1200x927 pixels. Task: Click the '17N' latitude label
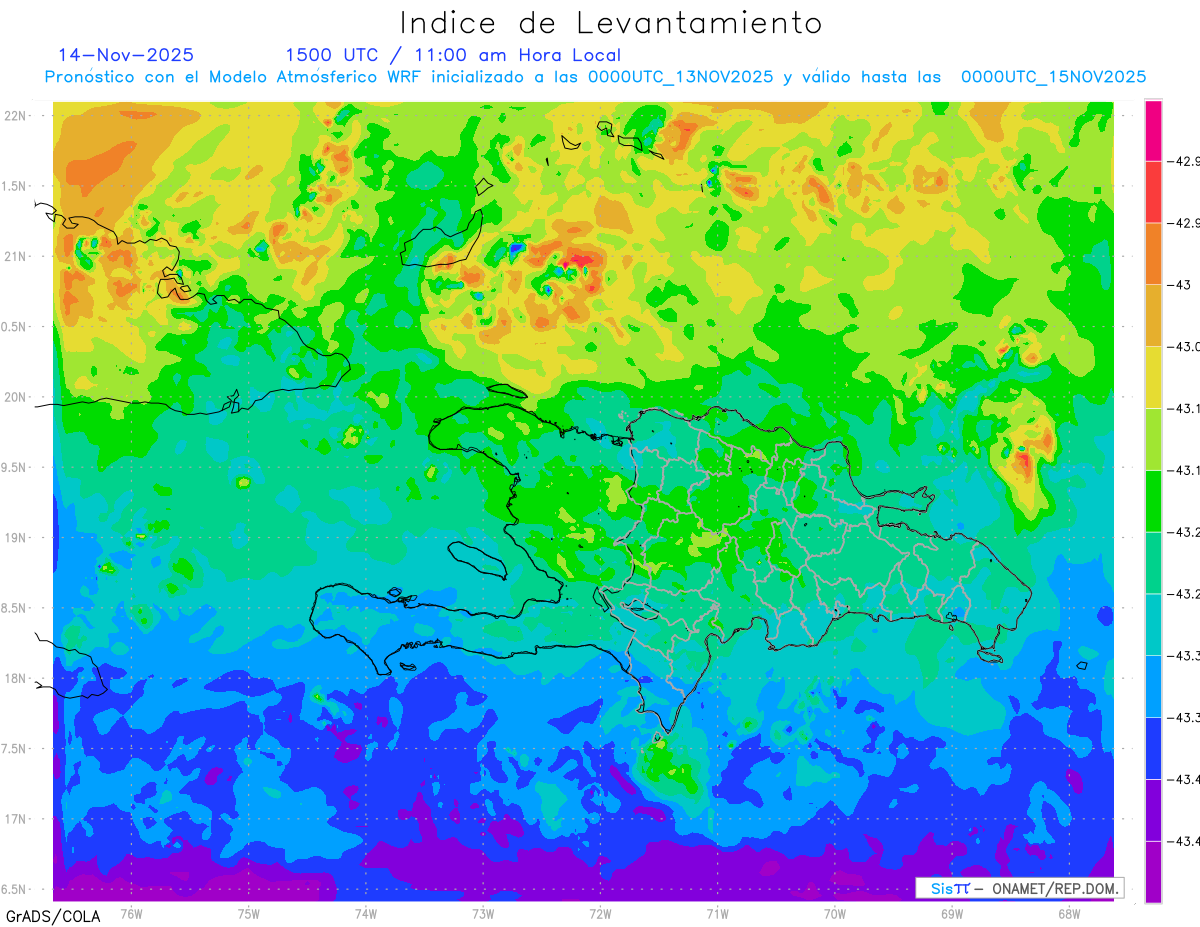[17, 819]
